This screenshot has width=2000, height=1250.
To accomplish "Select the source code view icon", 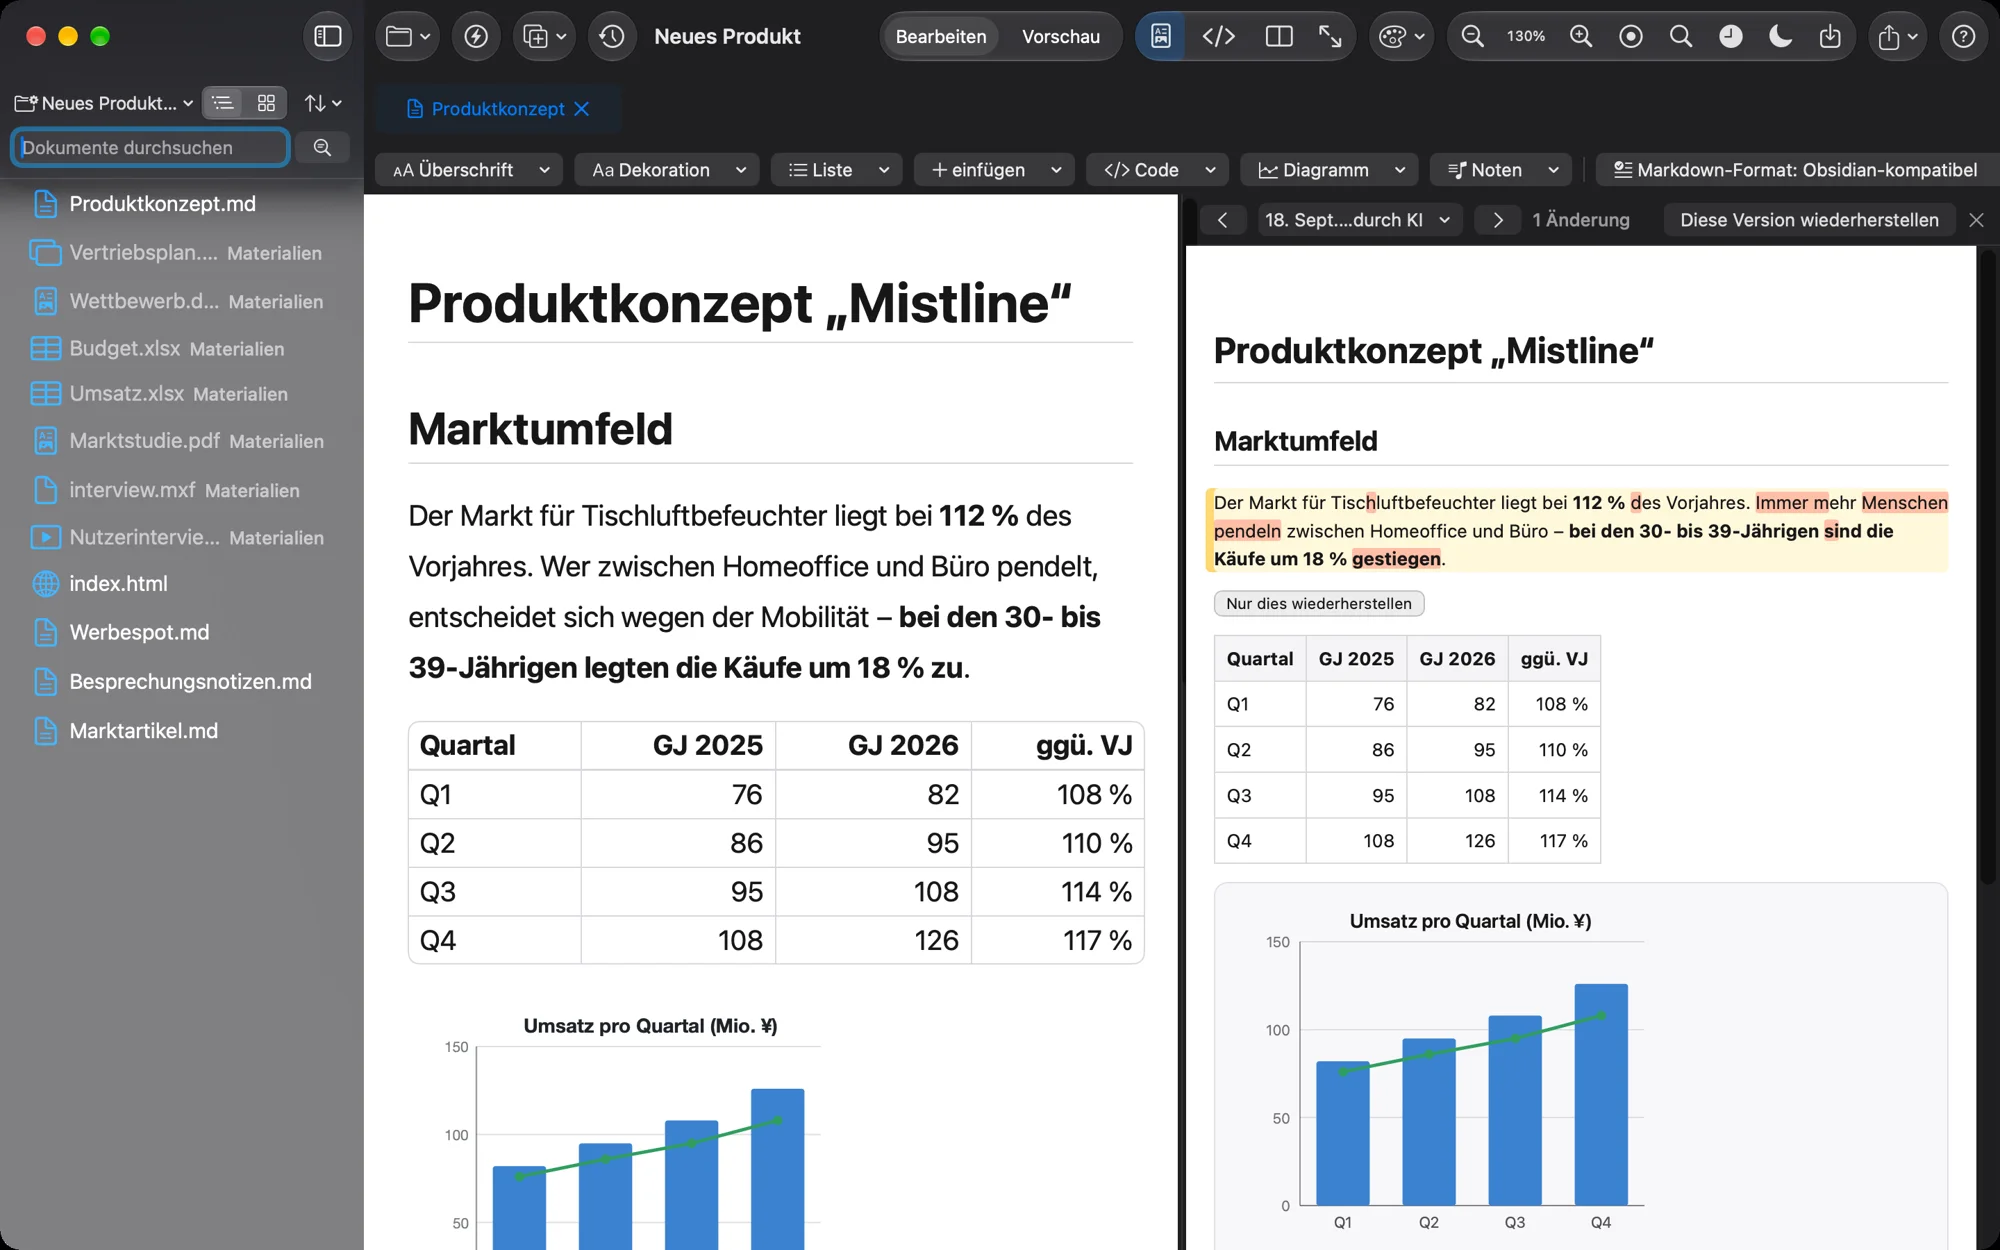I will point(1218,37).
